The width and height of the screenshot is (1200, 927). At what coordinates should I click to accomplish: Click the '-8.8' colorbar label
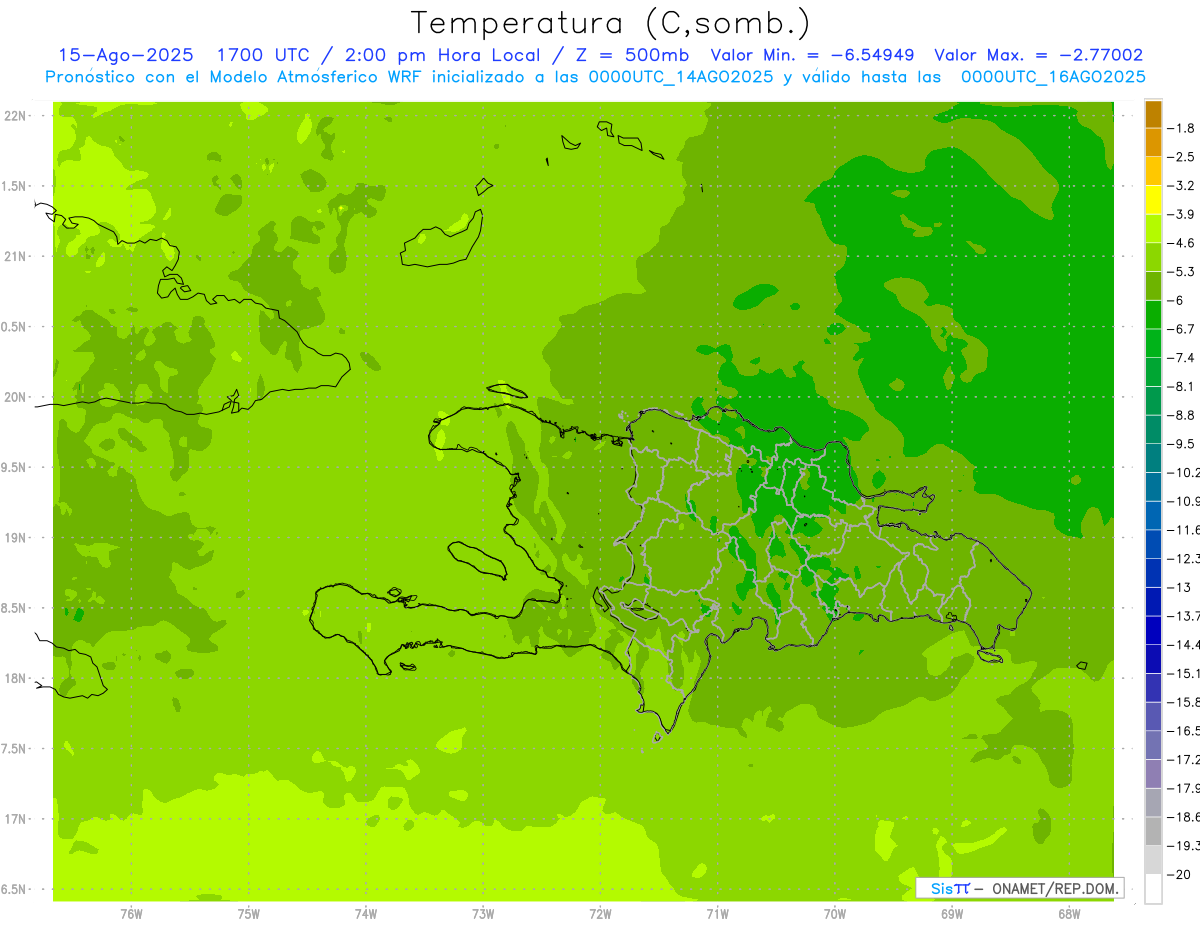coord(1182,415)
